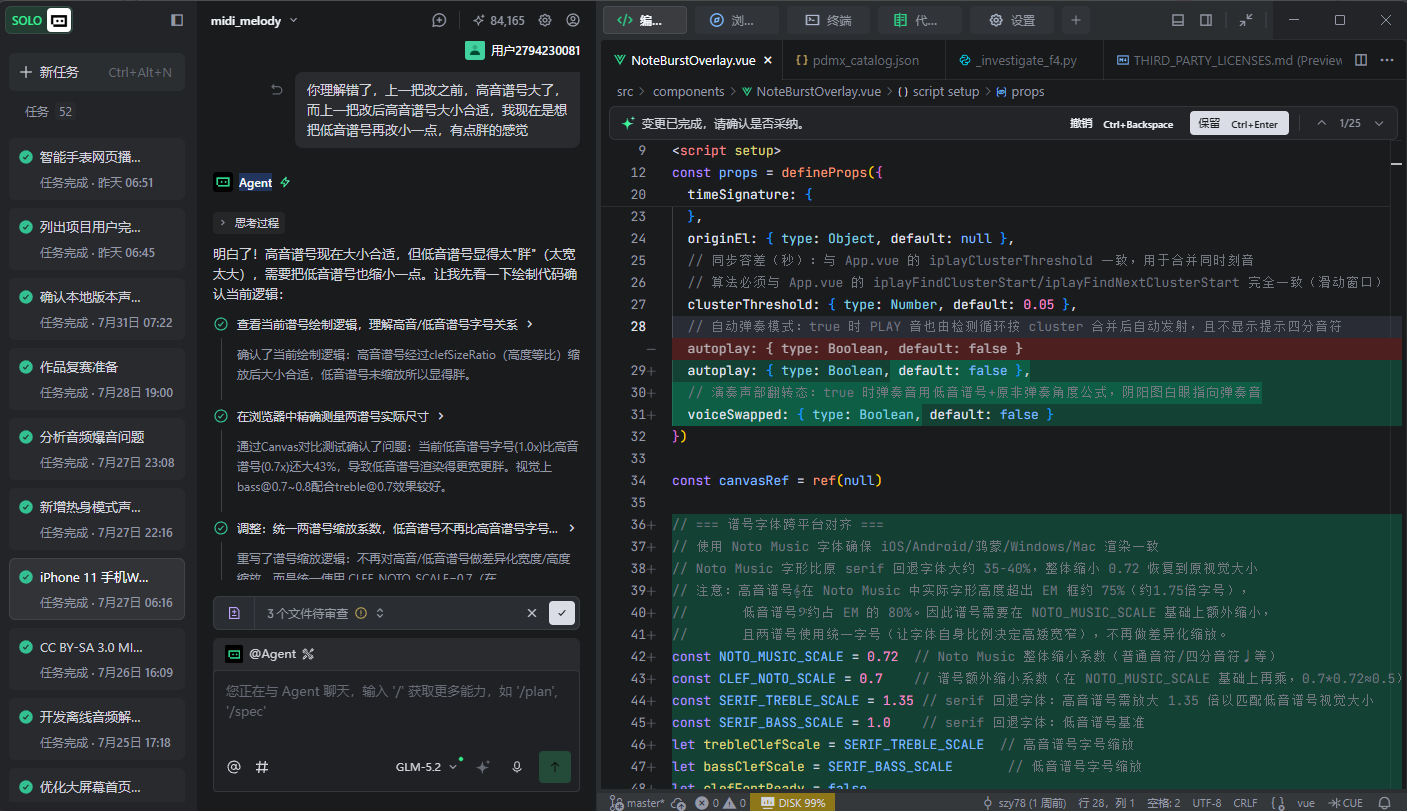Screen dimensions: 1407x811
Task: Open task 列出项目用户完...
Action: (96, 239)
